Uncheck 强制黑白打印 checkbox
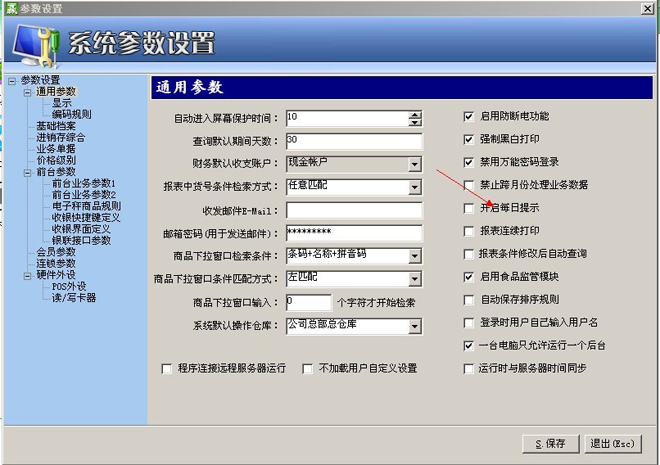 (x=468, y=139)
